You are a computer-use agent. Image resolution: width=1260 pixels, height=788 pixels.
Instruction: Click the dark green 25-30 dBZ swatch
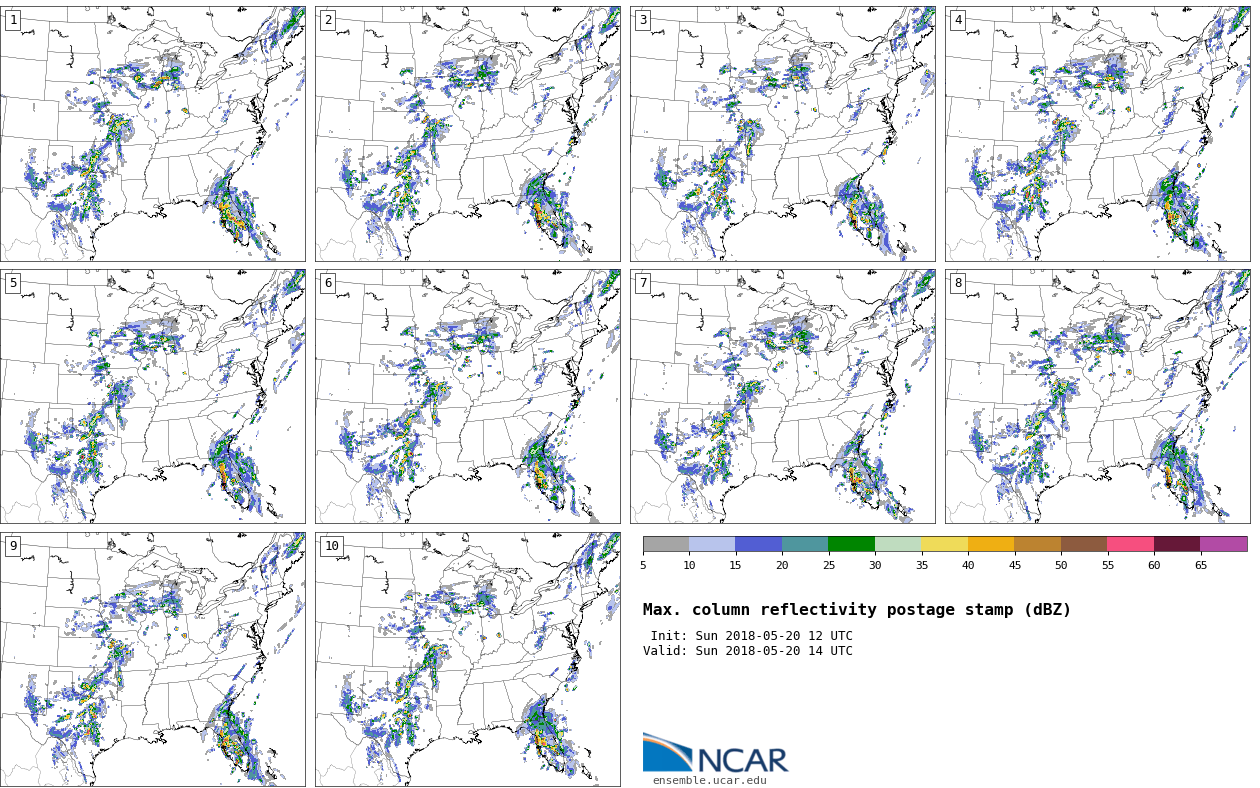[x=851, y=544]
